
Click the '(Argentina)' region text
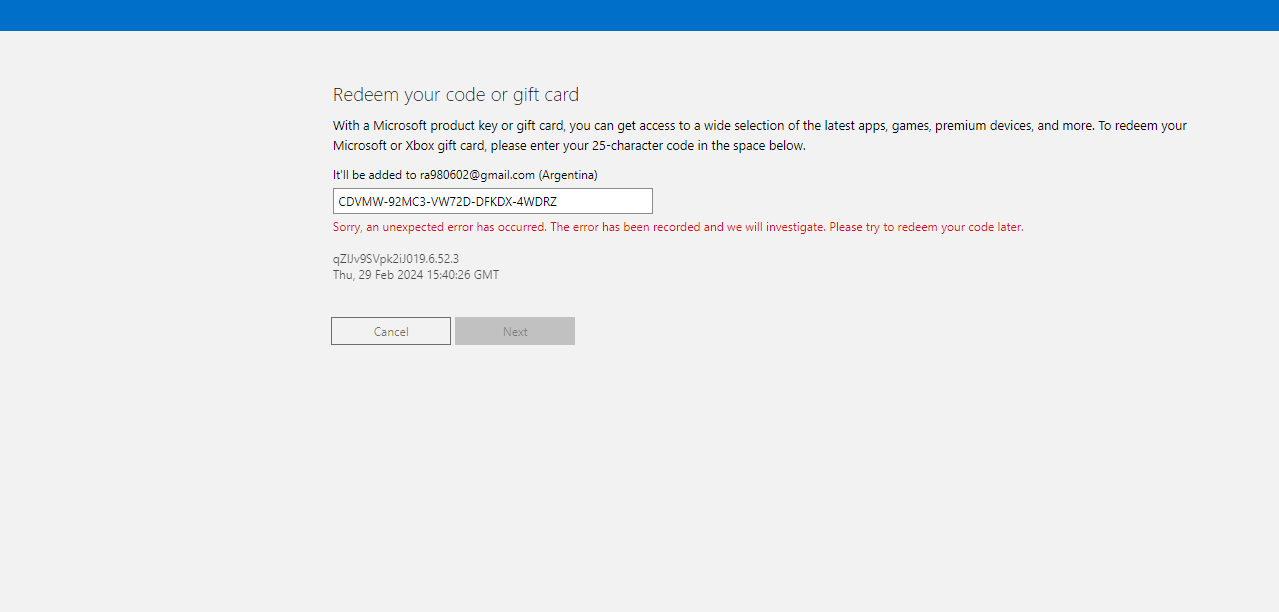pyautogui.click(x=568, y=175)
